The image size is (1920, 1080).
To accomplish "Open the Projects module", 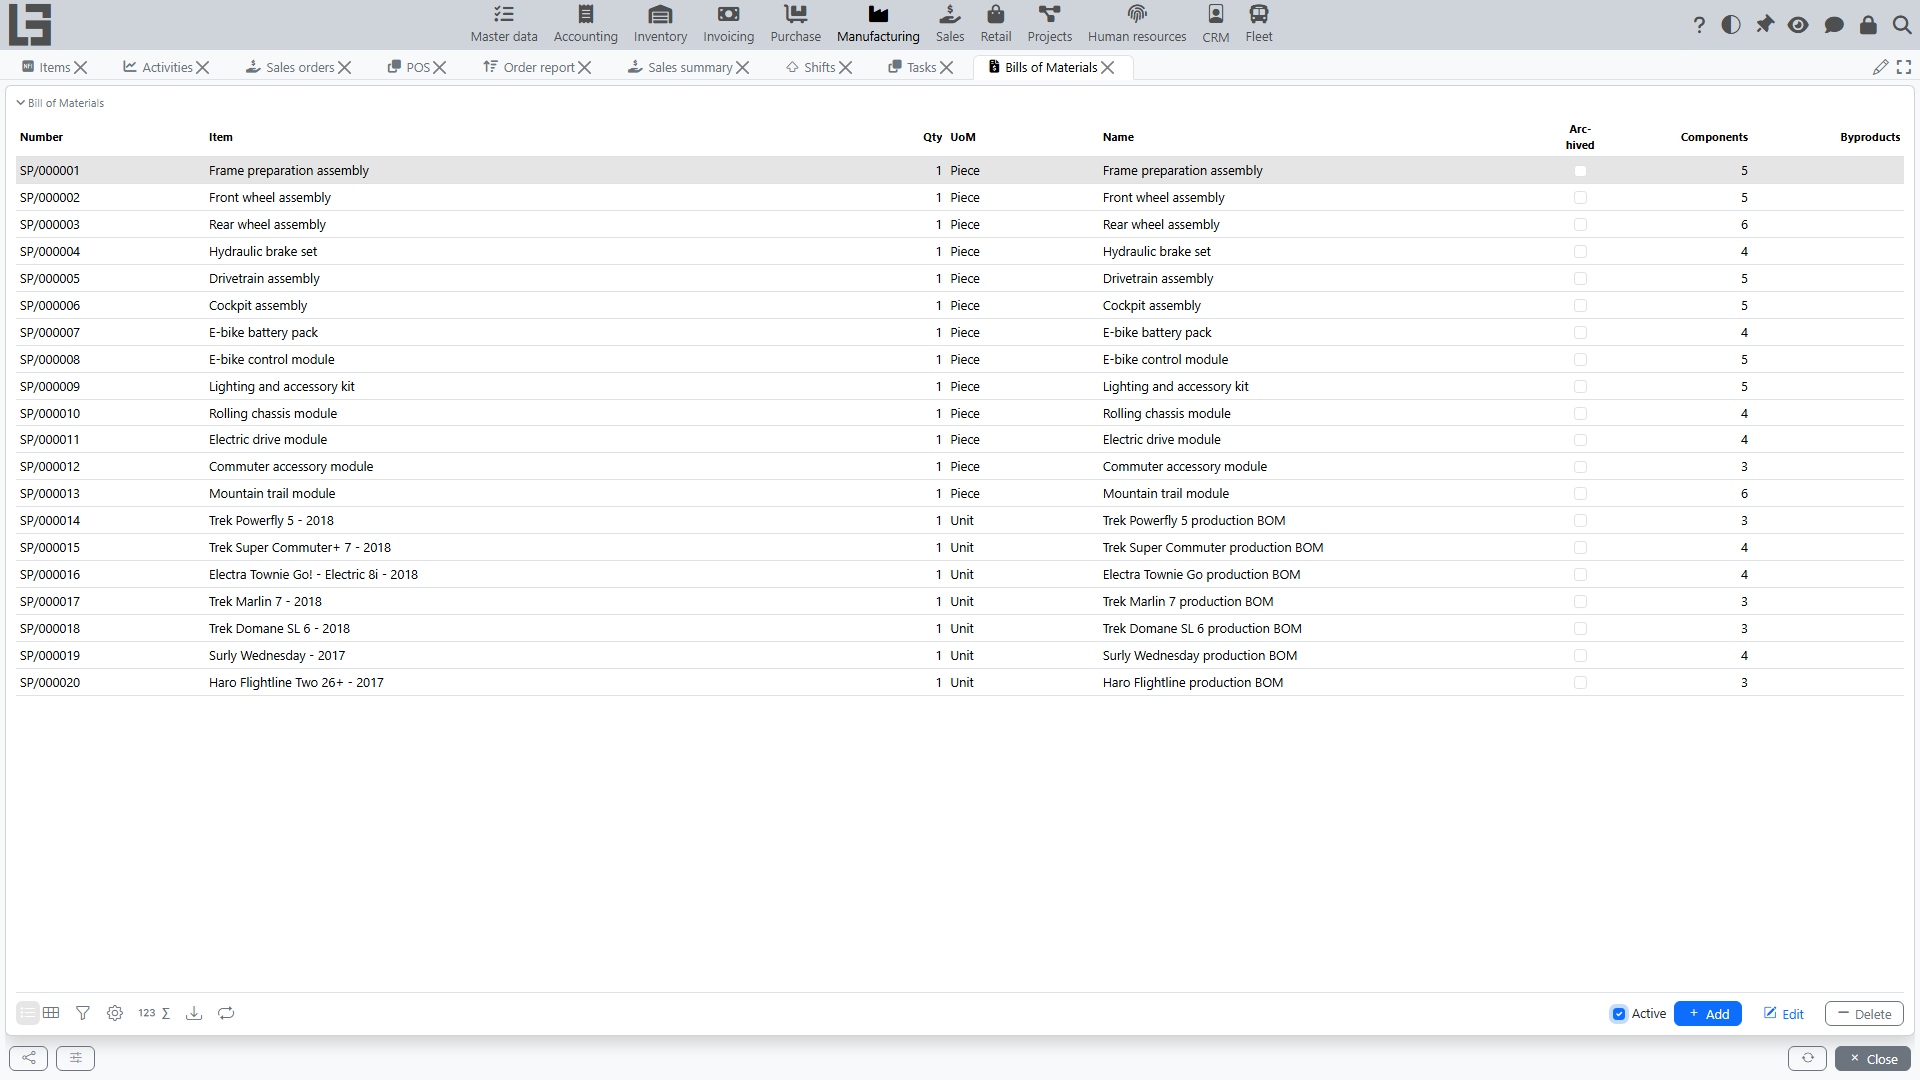I will tap(1049, 24).
